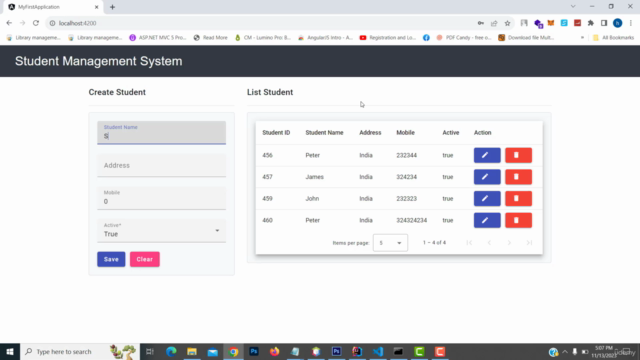Open password key icon in address bar
This screenshot has height=360, width=640.
[x=481, y=23]
